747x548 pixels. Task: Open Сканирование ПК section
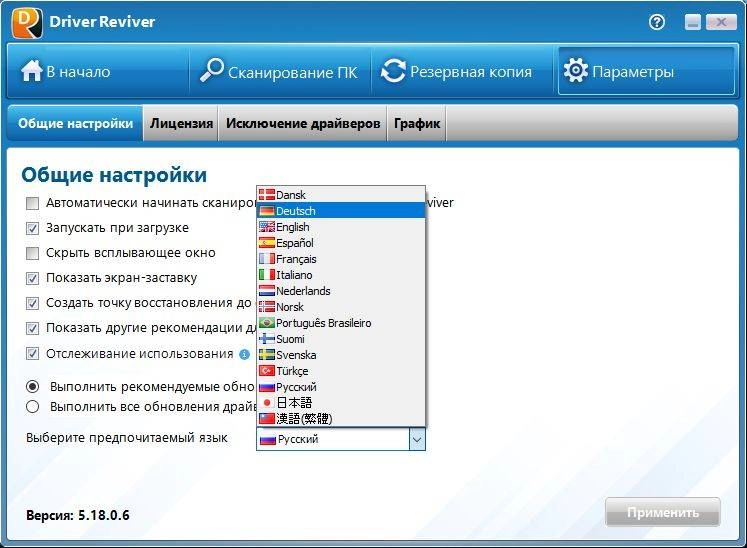pos(280,71)
